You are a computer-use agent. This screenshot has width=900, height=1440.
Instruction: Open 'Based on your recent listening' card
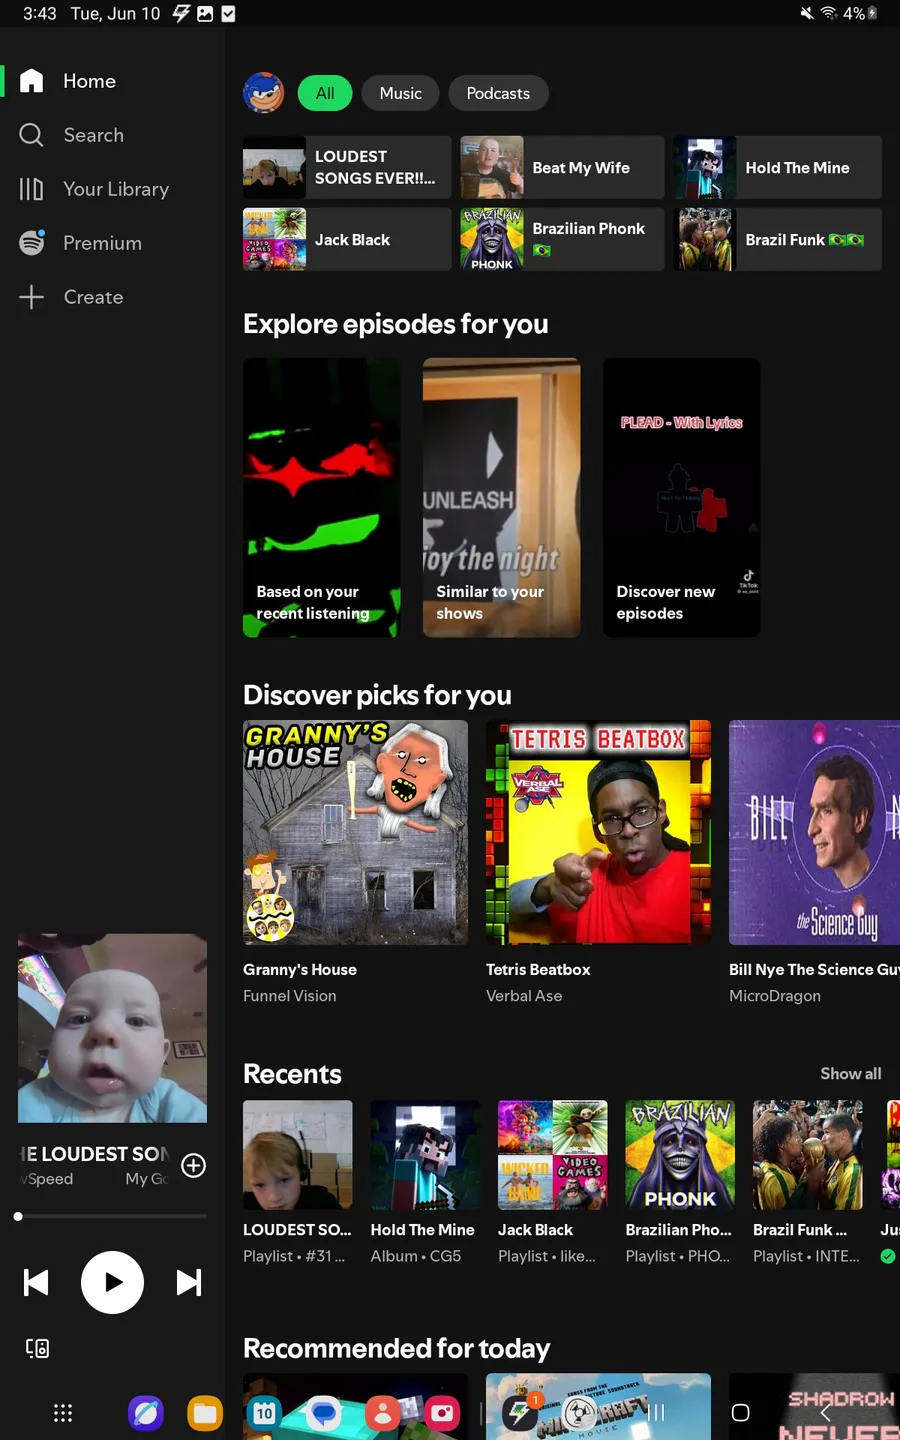click(321, 497)
